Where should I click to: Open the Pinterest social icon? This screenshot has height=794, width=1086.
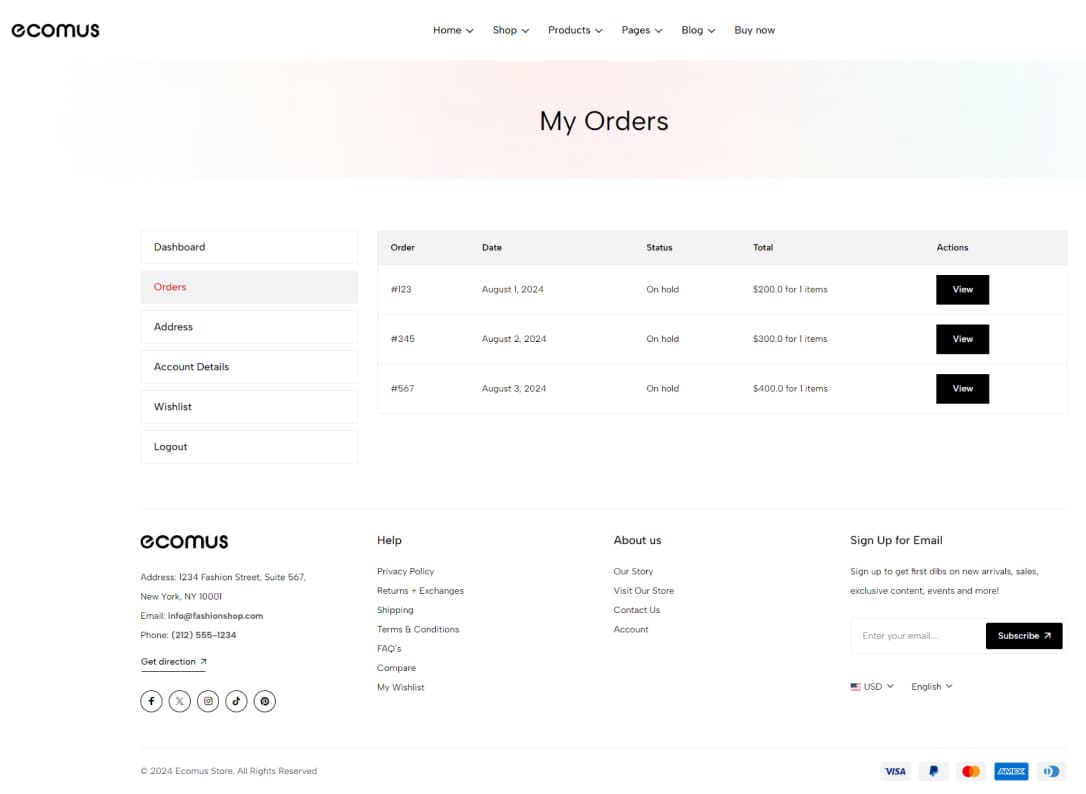point(265,701)
